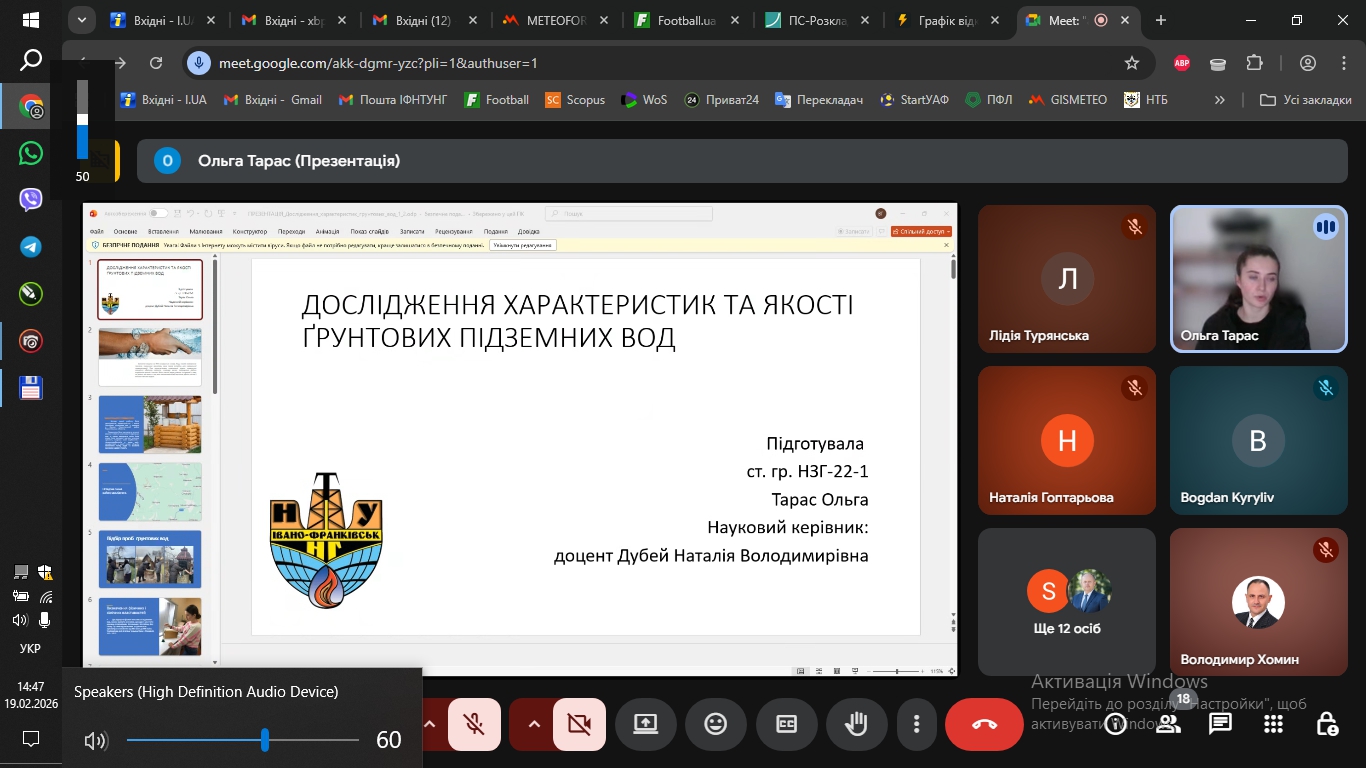
Task: Raise your hand in the meeting
Action: tap(856, 722)
